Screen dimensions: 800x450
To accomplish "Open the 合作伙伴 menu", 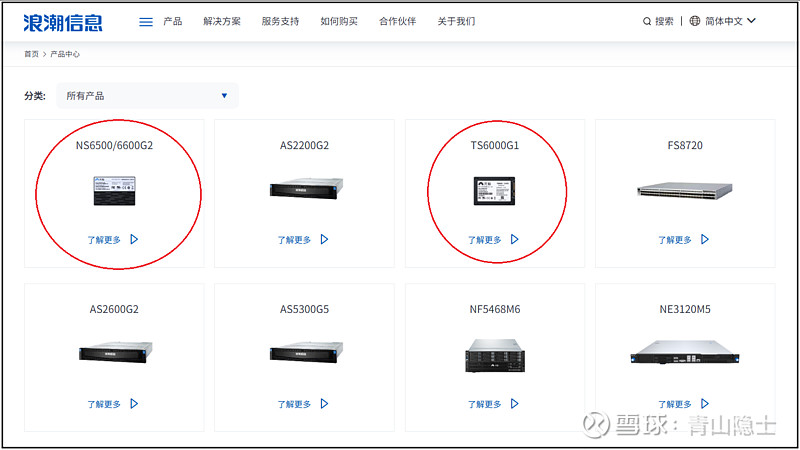I will (397, 21).
